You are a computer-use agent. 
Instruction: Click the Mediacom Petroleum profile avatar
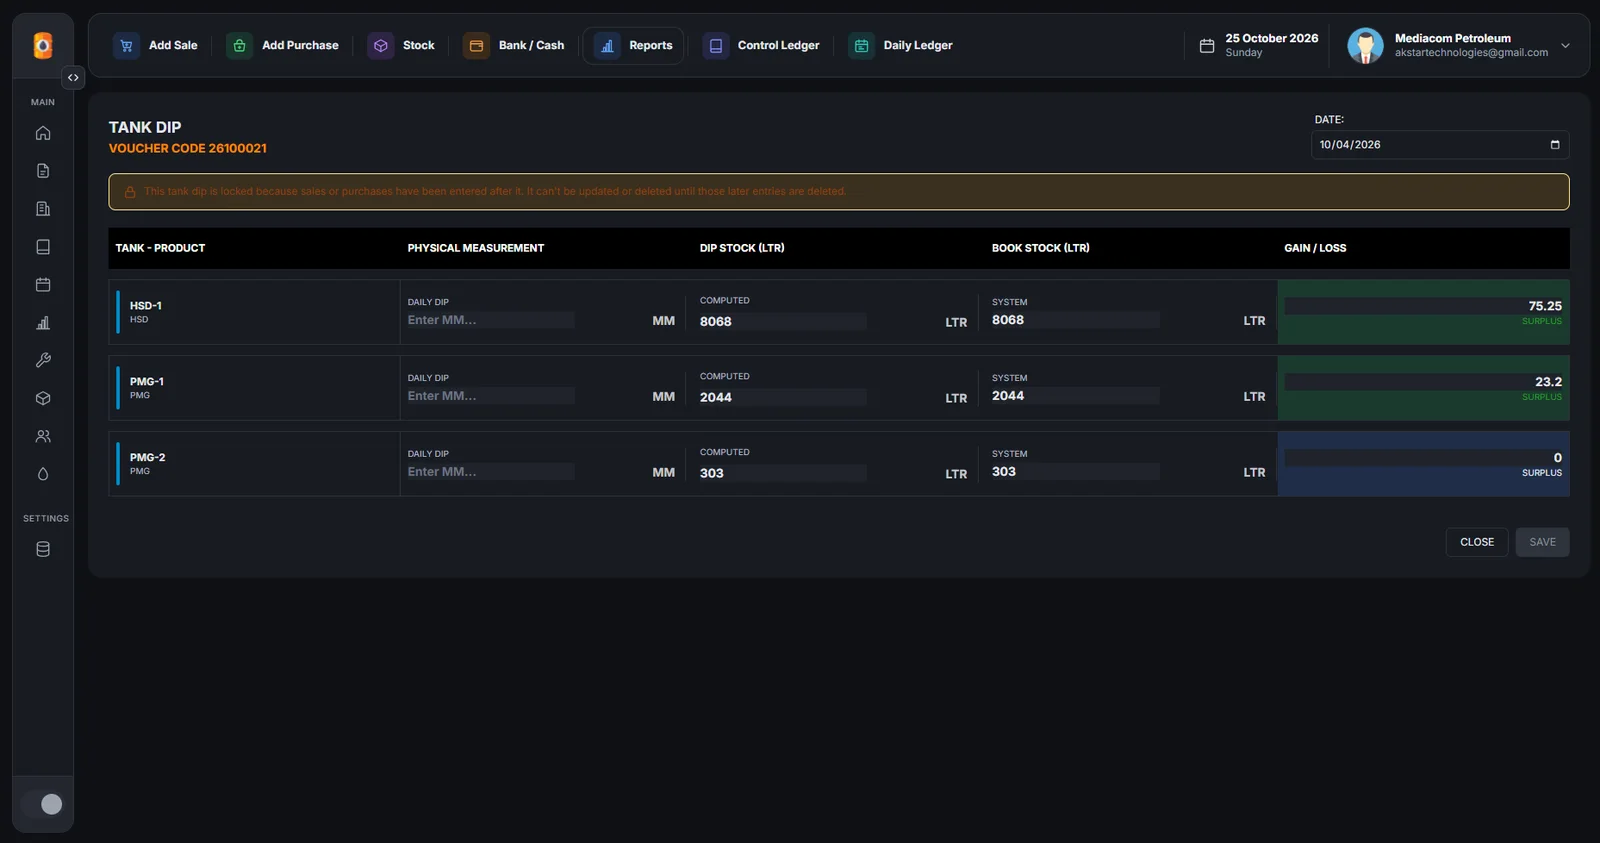coord(1365,45)
